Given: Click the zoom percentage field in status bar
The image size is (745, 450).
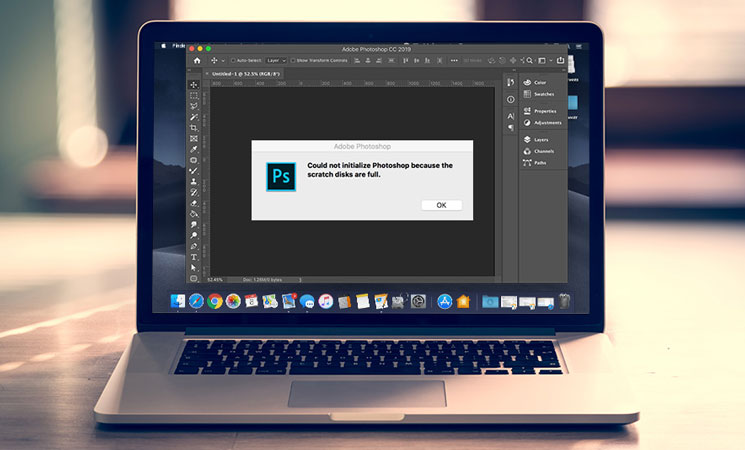Looking at the screenshot, I should [215, 279].
